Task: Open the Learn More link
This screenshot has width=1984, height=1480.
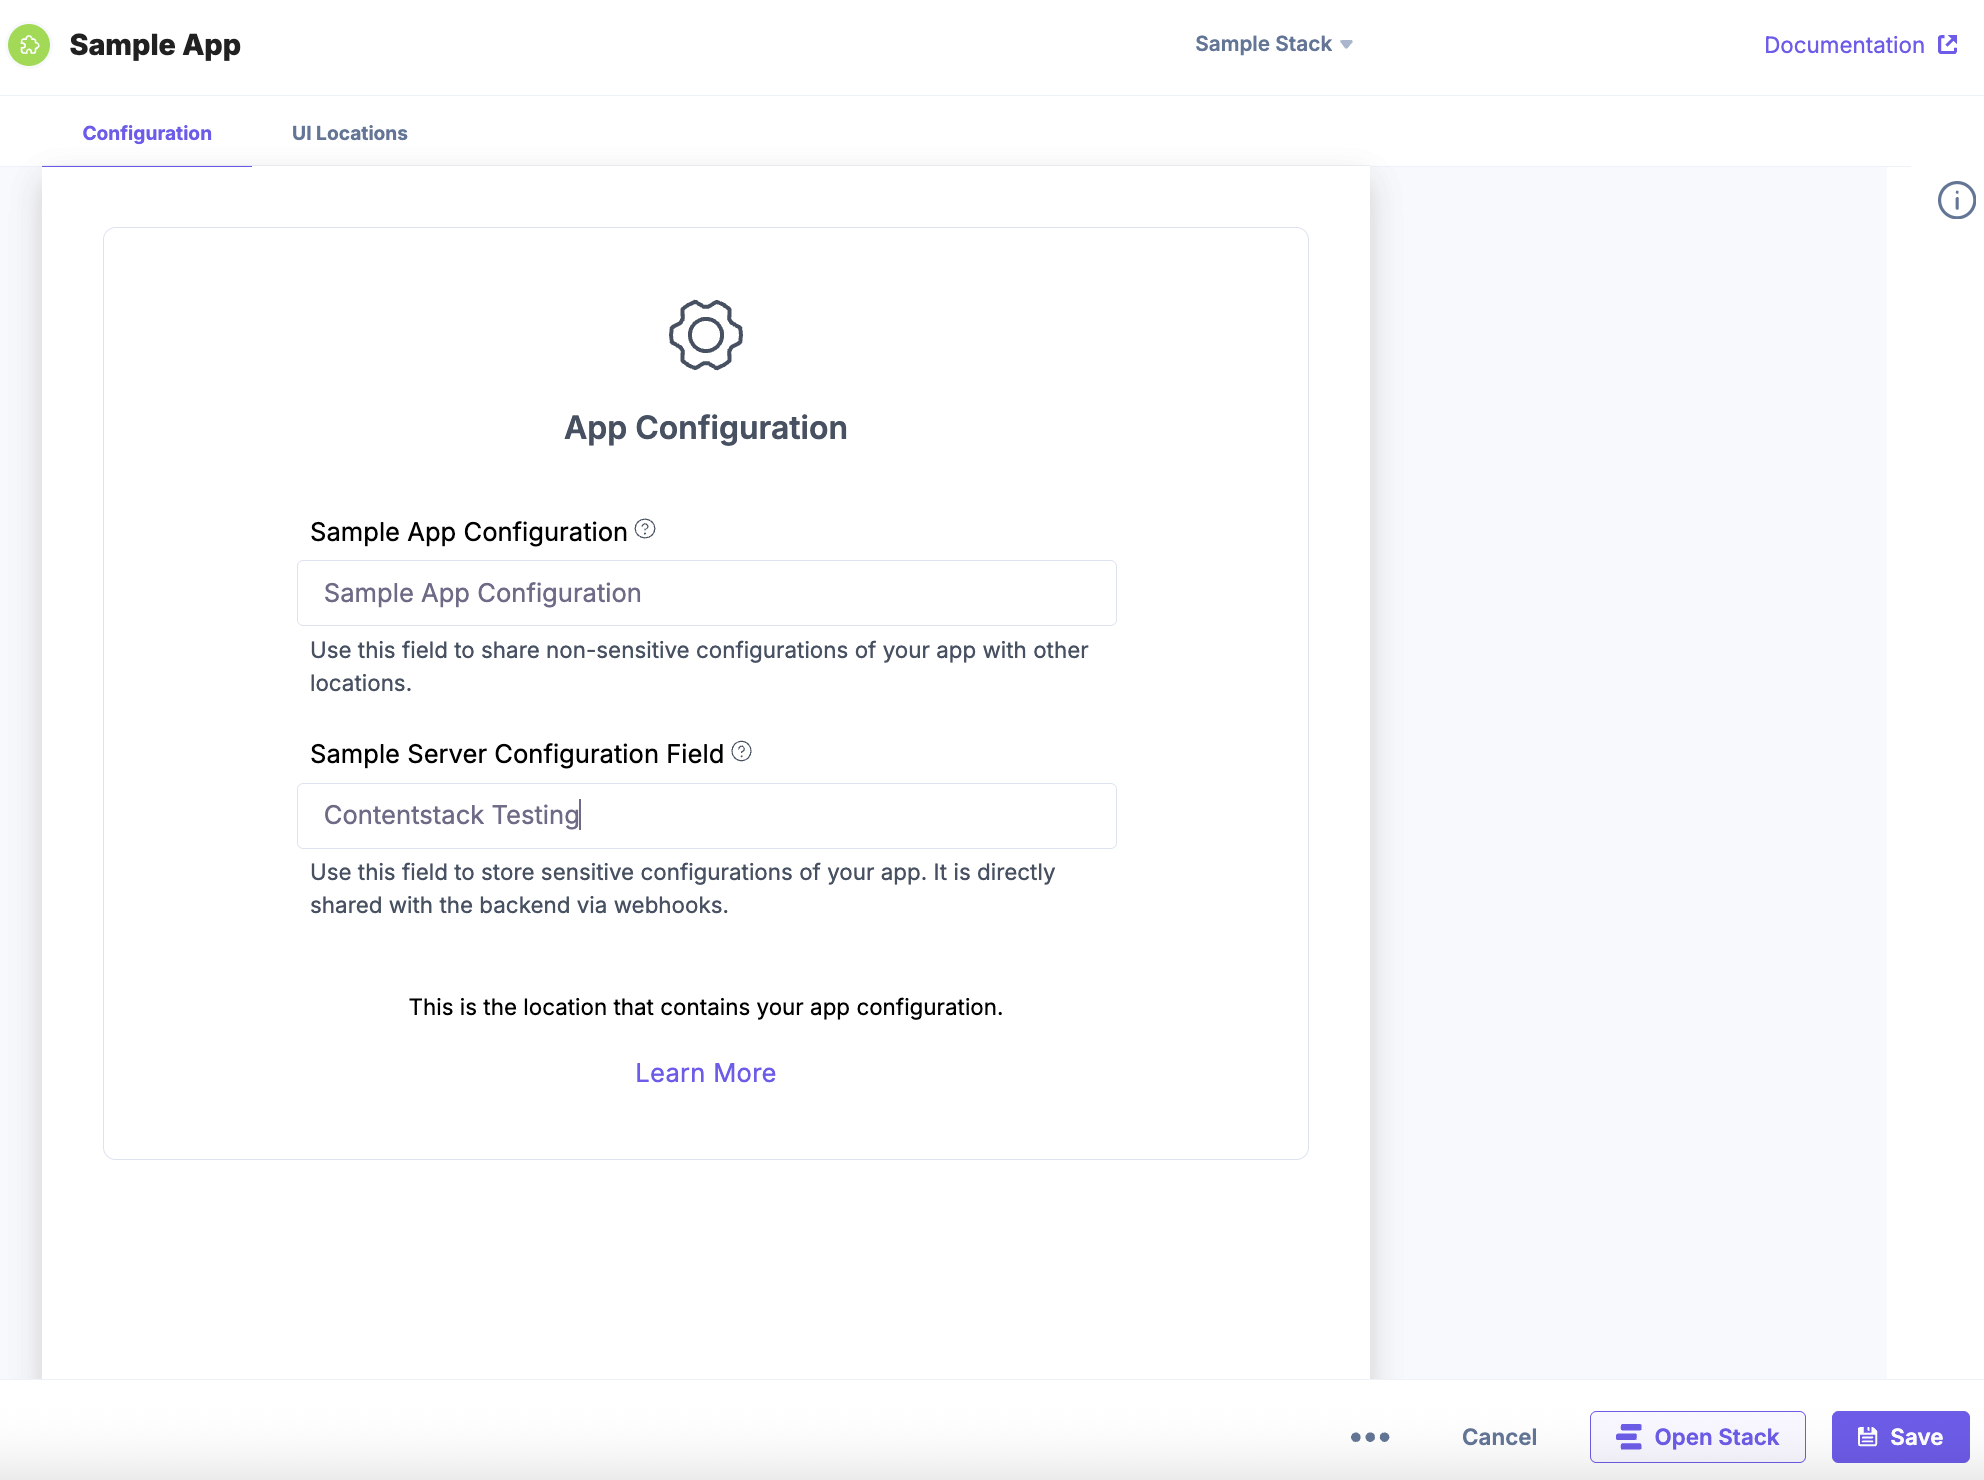Action: point(705,1072)
